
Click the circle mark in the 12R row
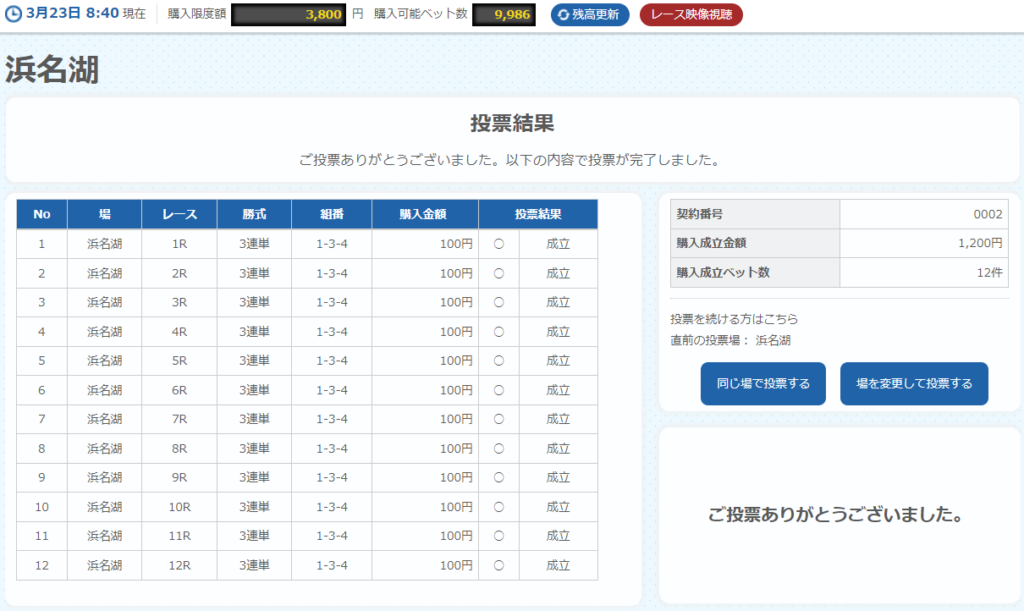[x=499, y=565]
